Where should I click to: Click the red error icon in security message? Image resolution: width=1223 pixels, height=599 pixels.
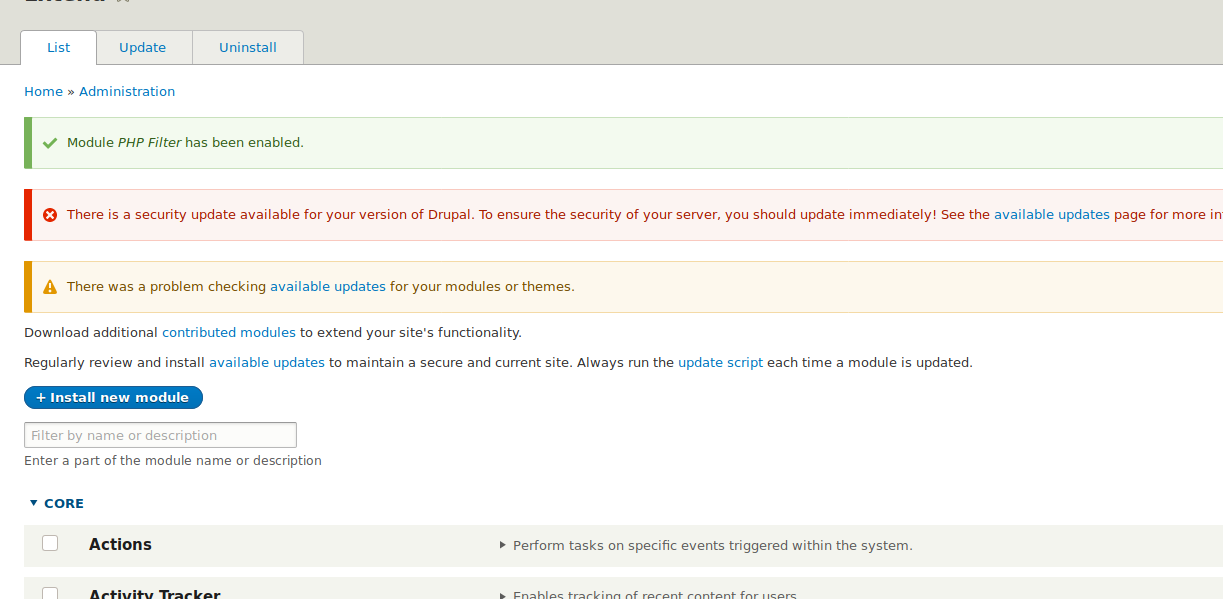click(x=50, y=215)
